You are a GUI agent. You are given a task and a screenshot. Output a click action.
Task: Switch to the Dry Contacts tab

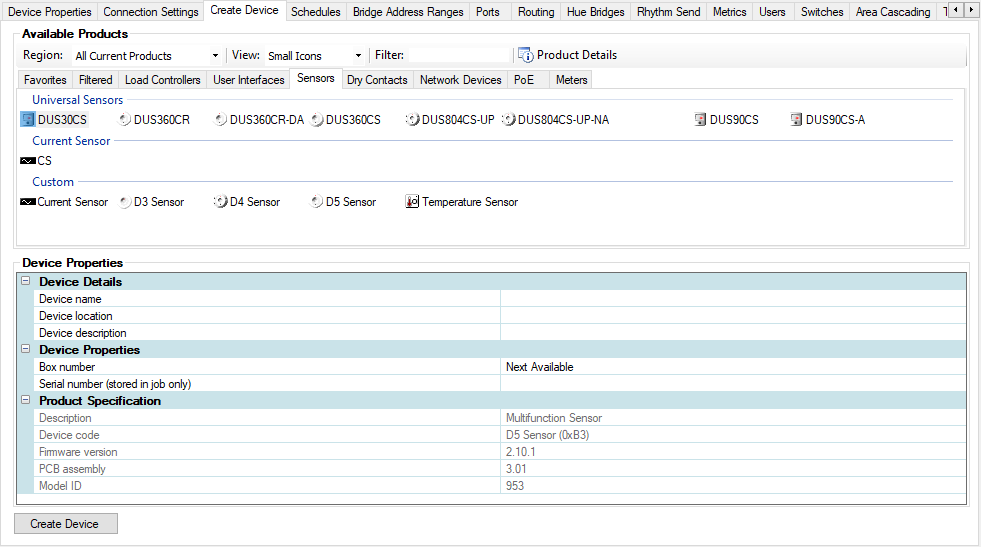click(x=377, y=80)
